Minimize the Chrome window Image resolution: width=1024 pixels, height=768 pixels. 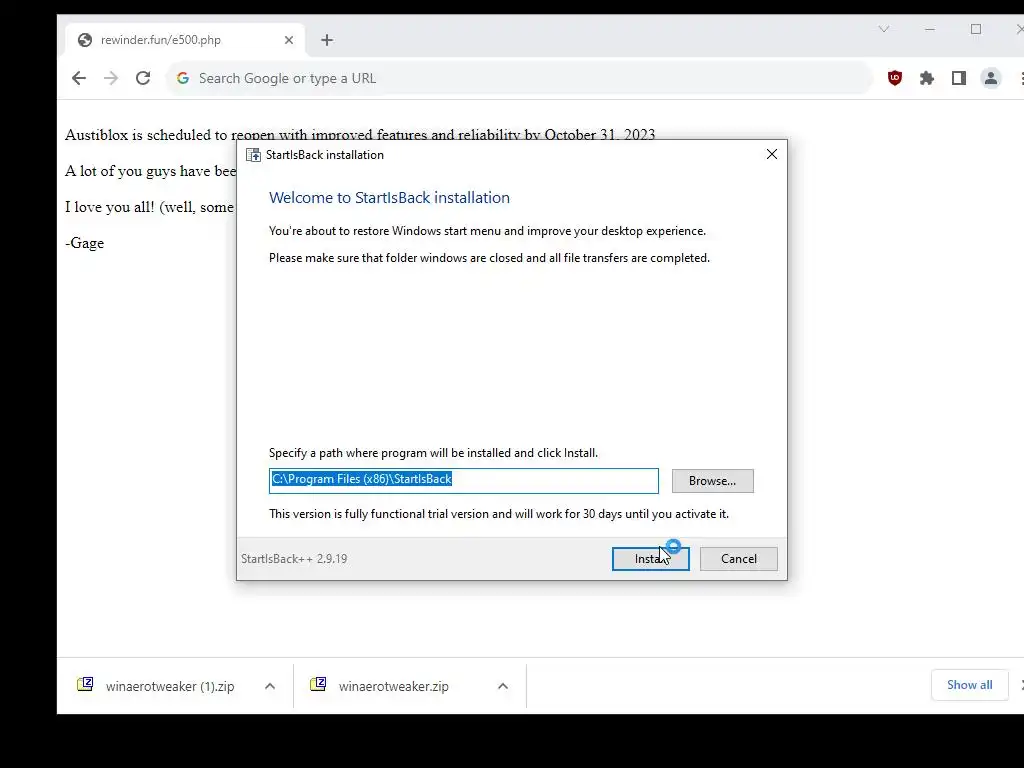930,29
